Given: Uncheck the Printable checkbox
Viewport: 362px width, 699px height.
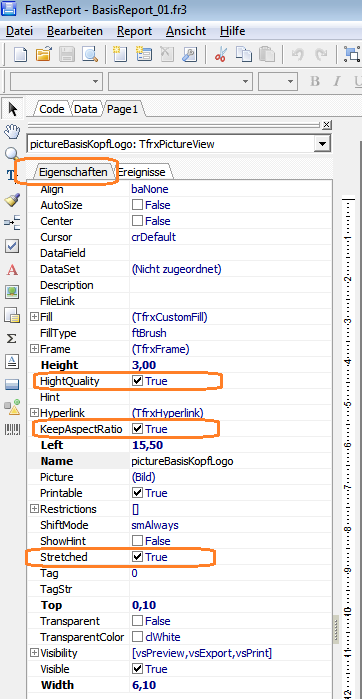Looking at the screenshot, I should (137, 493).
